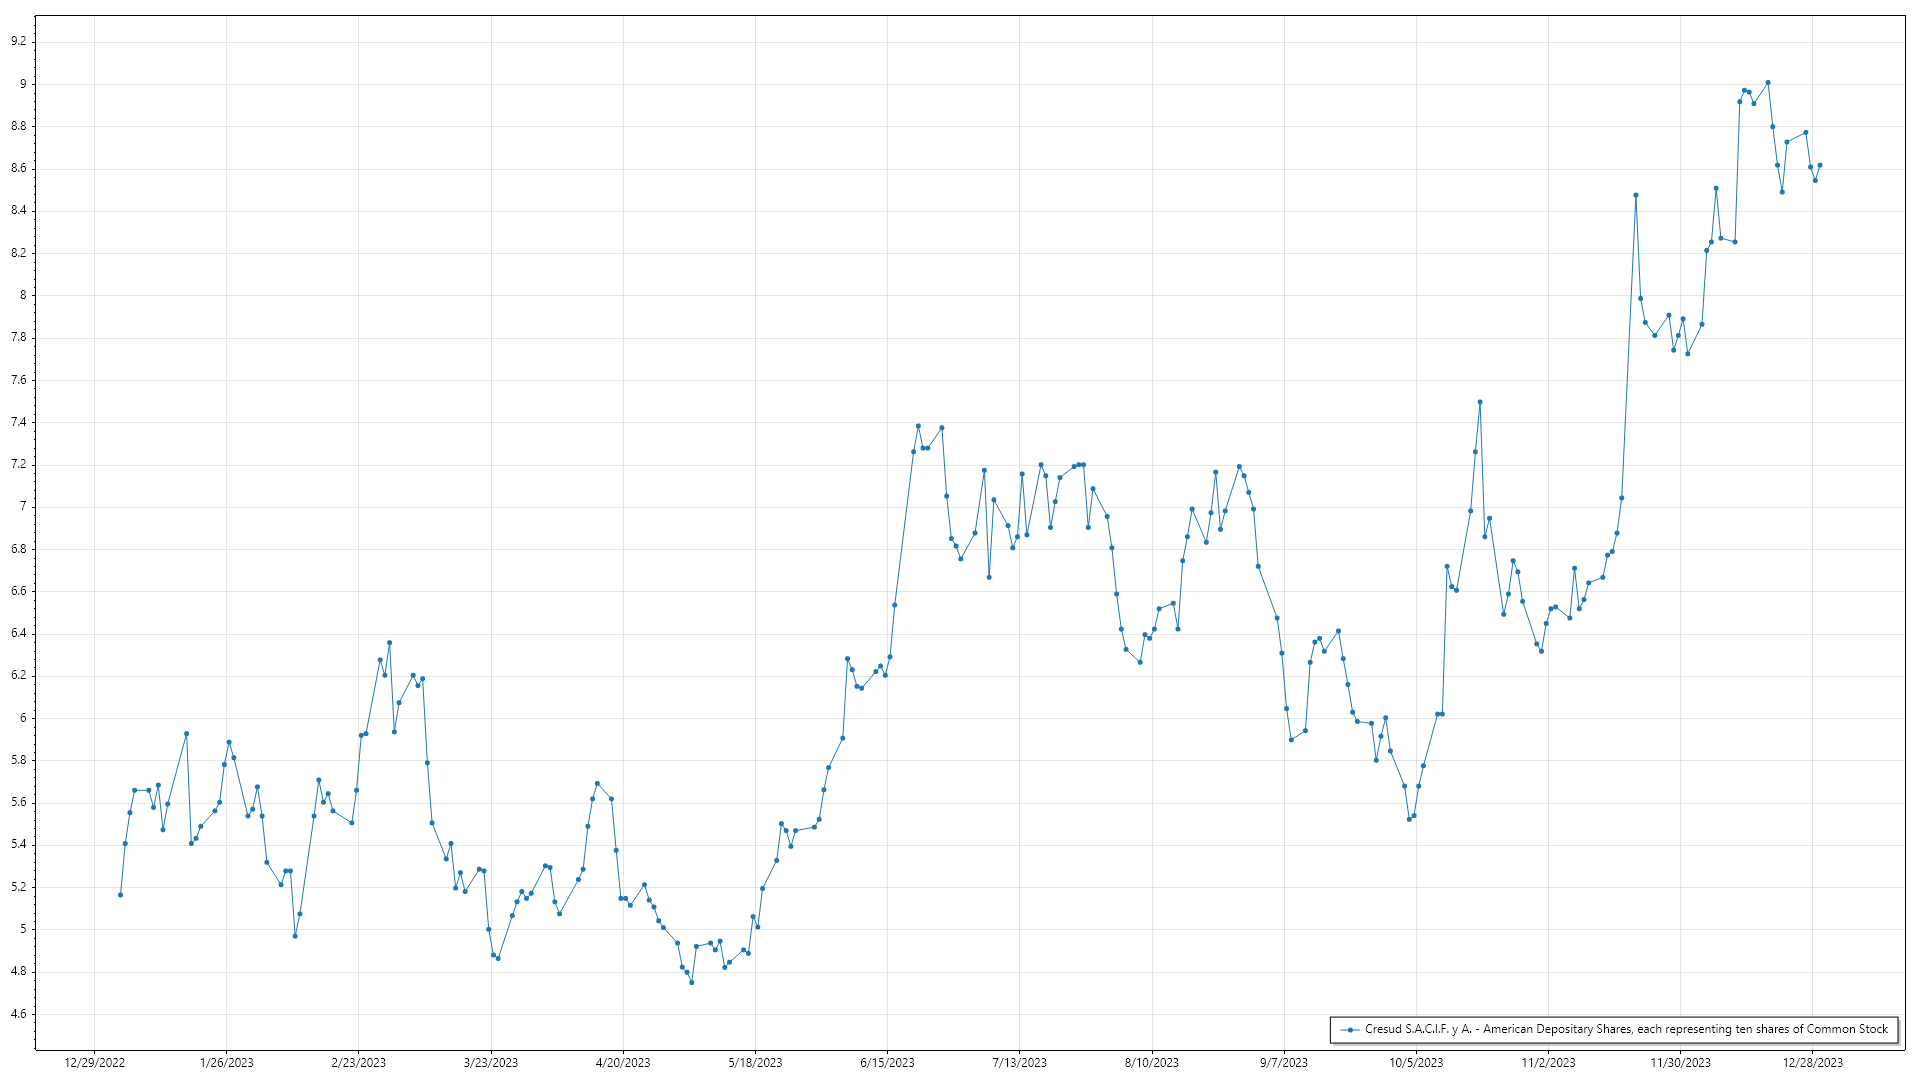This screenshot has height=1080, width=1920.
Task: Click the 4.6 y-axis value label
Action: [19, 1014]
